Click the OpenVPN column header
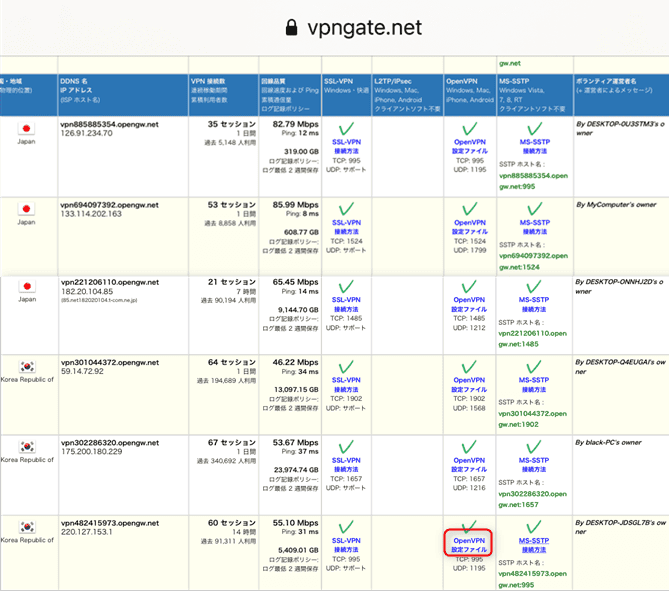This screenshot has height=591, width=669. tap(470, 95)
